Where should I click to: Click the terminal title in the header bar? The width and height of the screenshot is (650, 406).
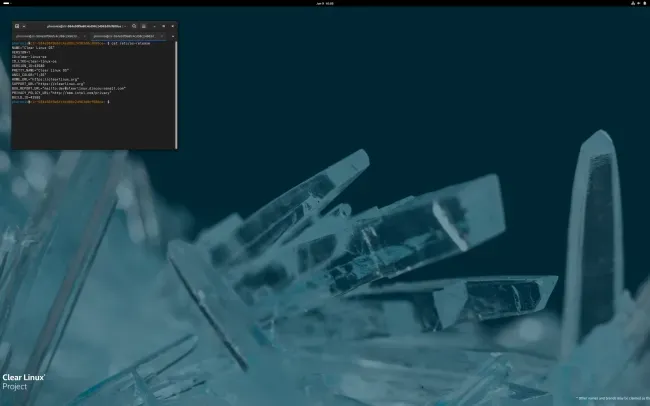[86, 26]
